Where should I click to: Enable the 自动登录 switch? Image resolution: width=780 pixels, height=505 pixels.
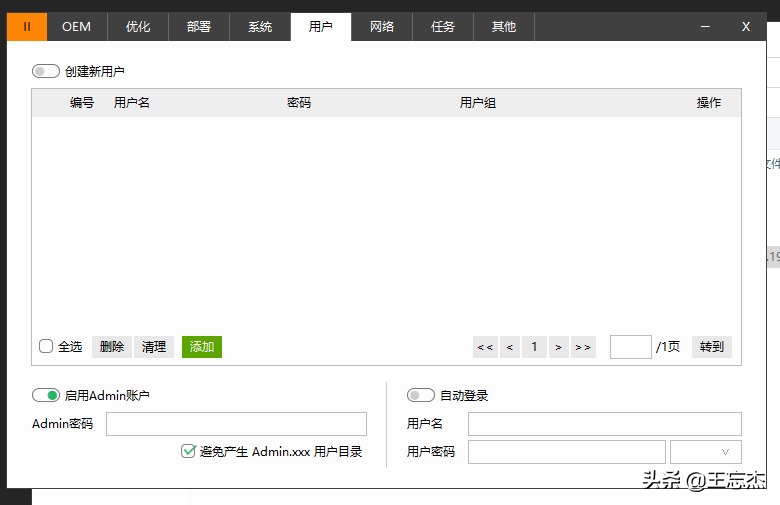(421, 396)
